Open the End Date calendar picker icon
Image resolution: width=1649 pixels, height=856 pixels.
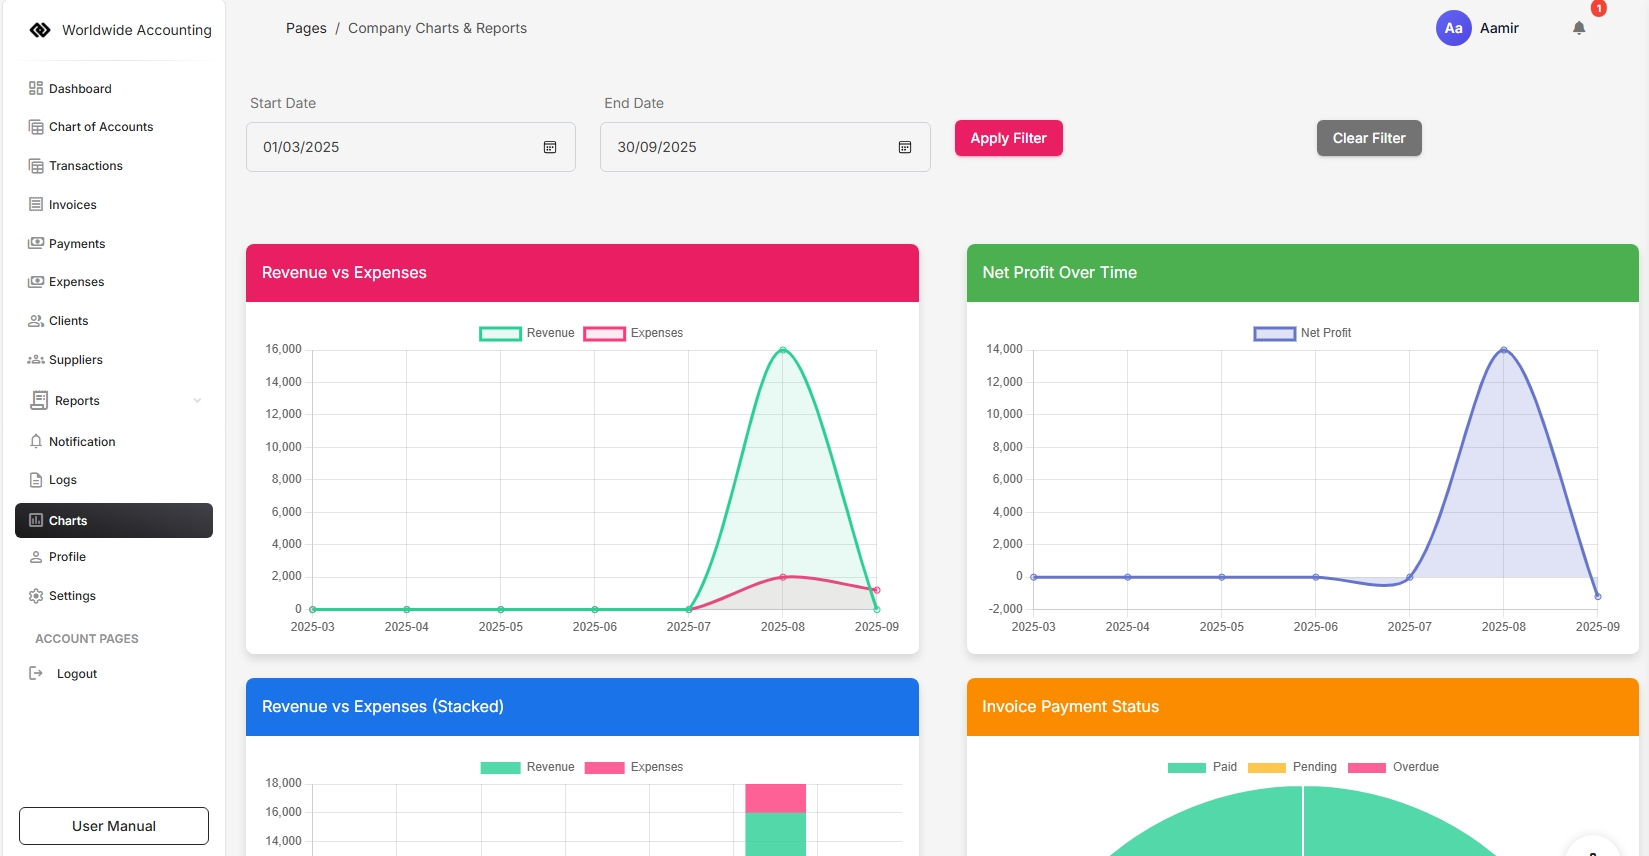click(x=904, y=147)
